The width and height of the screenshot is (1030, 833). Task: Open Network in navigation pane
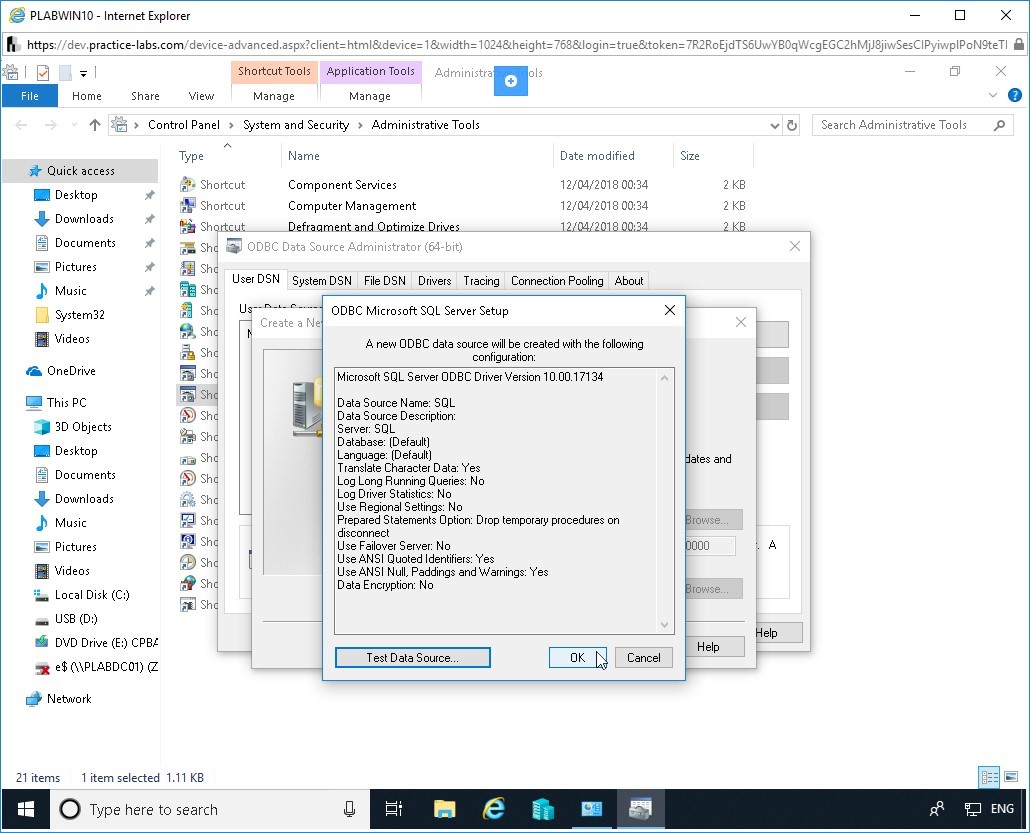[69, 699]
